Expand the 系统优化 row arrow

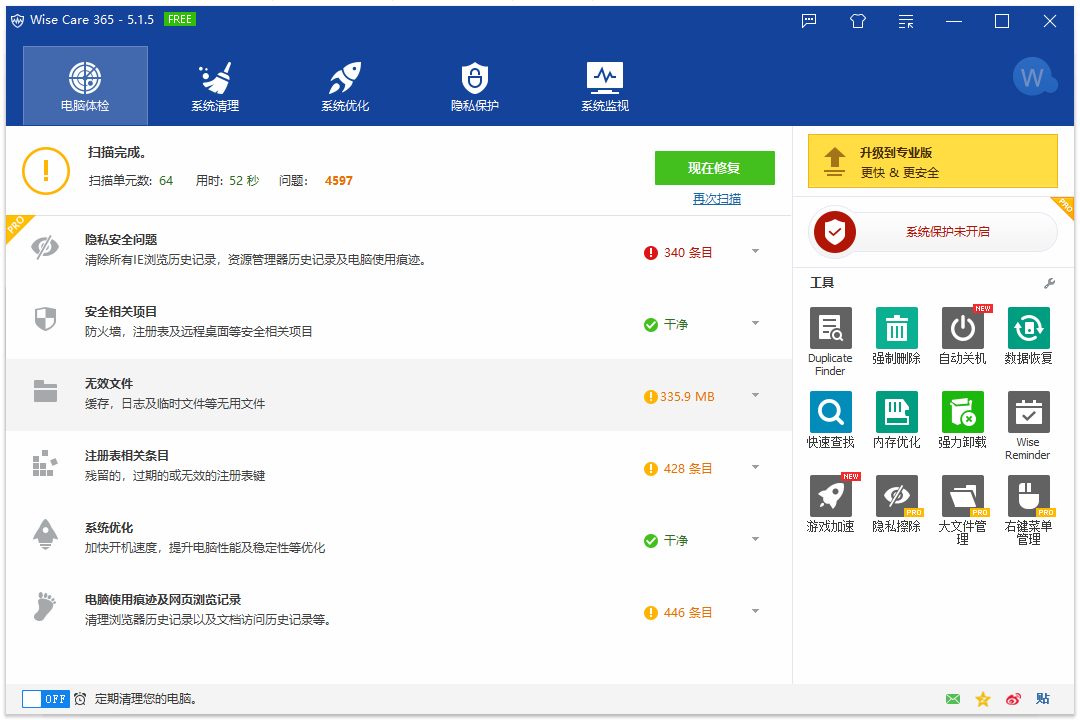756,539
